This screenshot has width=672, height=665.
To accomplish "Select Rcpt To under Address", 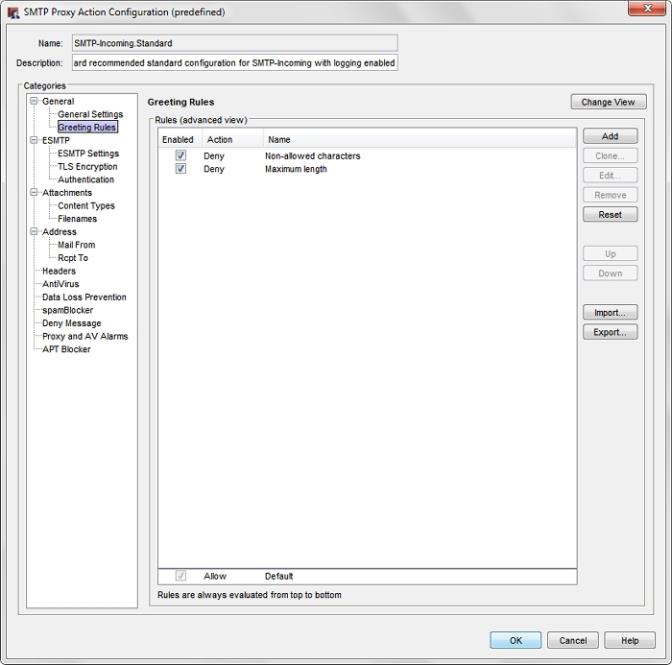I will [x=73, y=258].
